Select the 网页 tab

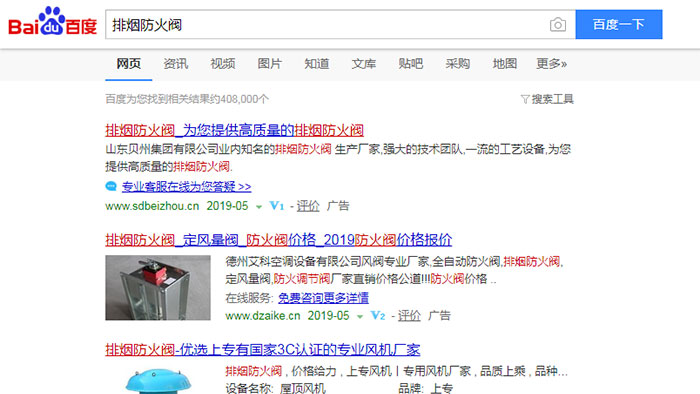click(129, 64)
